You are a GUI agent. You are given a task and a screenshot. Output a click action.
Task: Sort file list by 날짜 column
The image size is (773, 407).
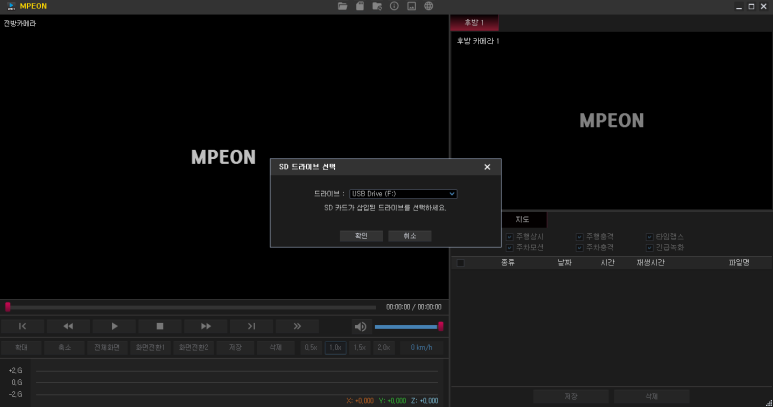click(x=564, y=263)
